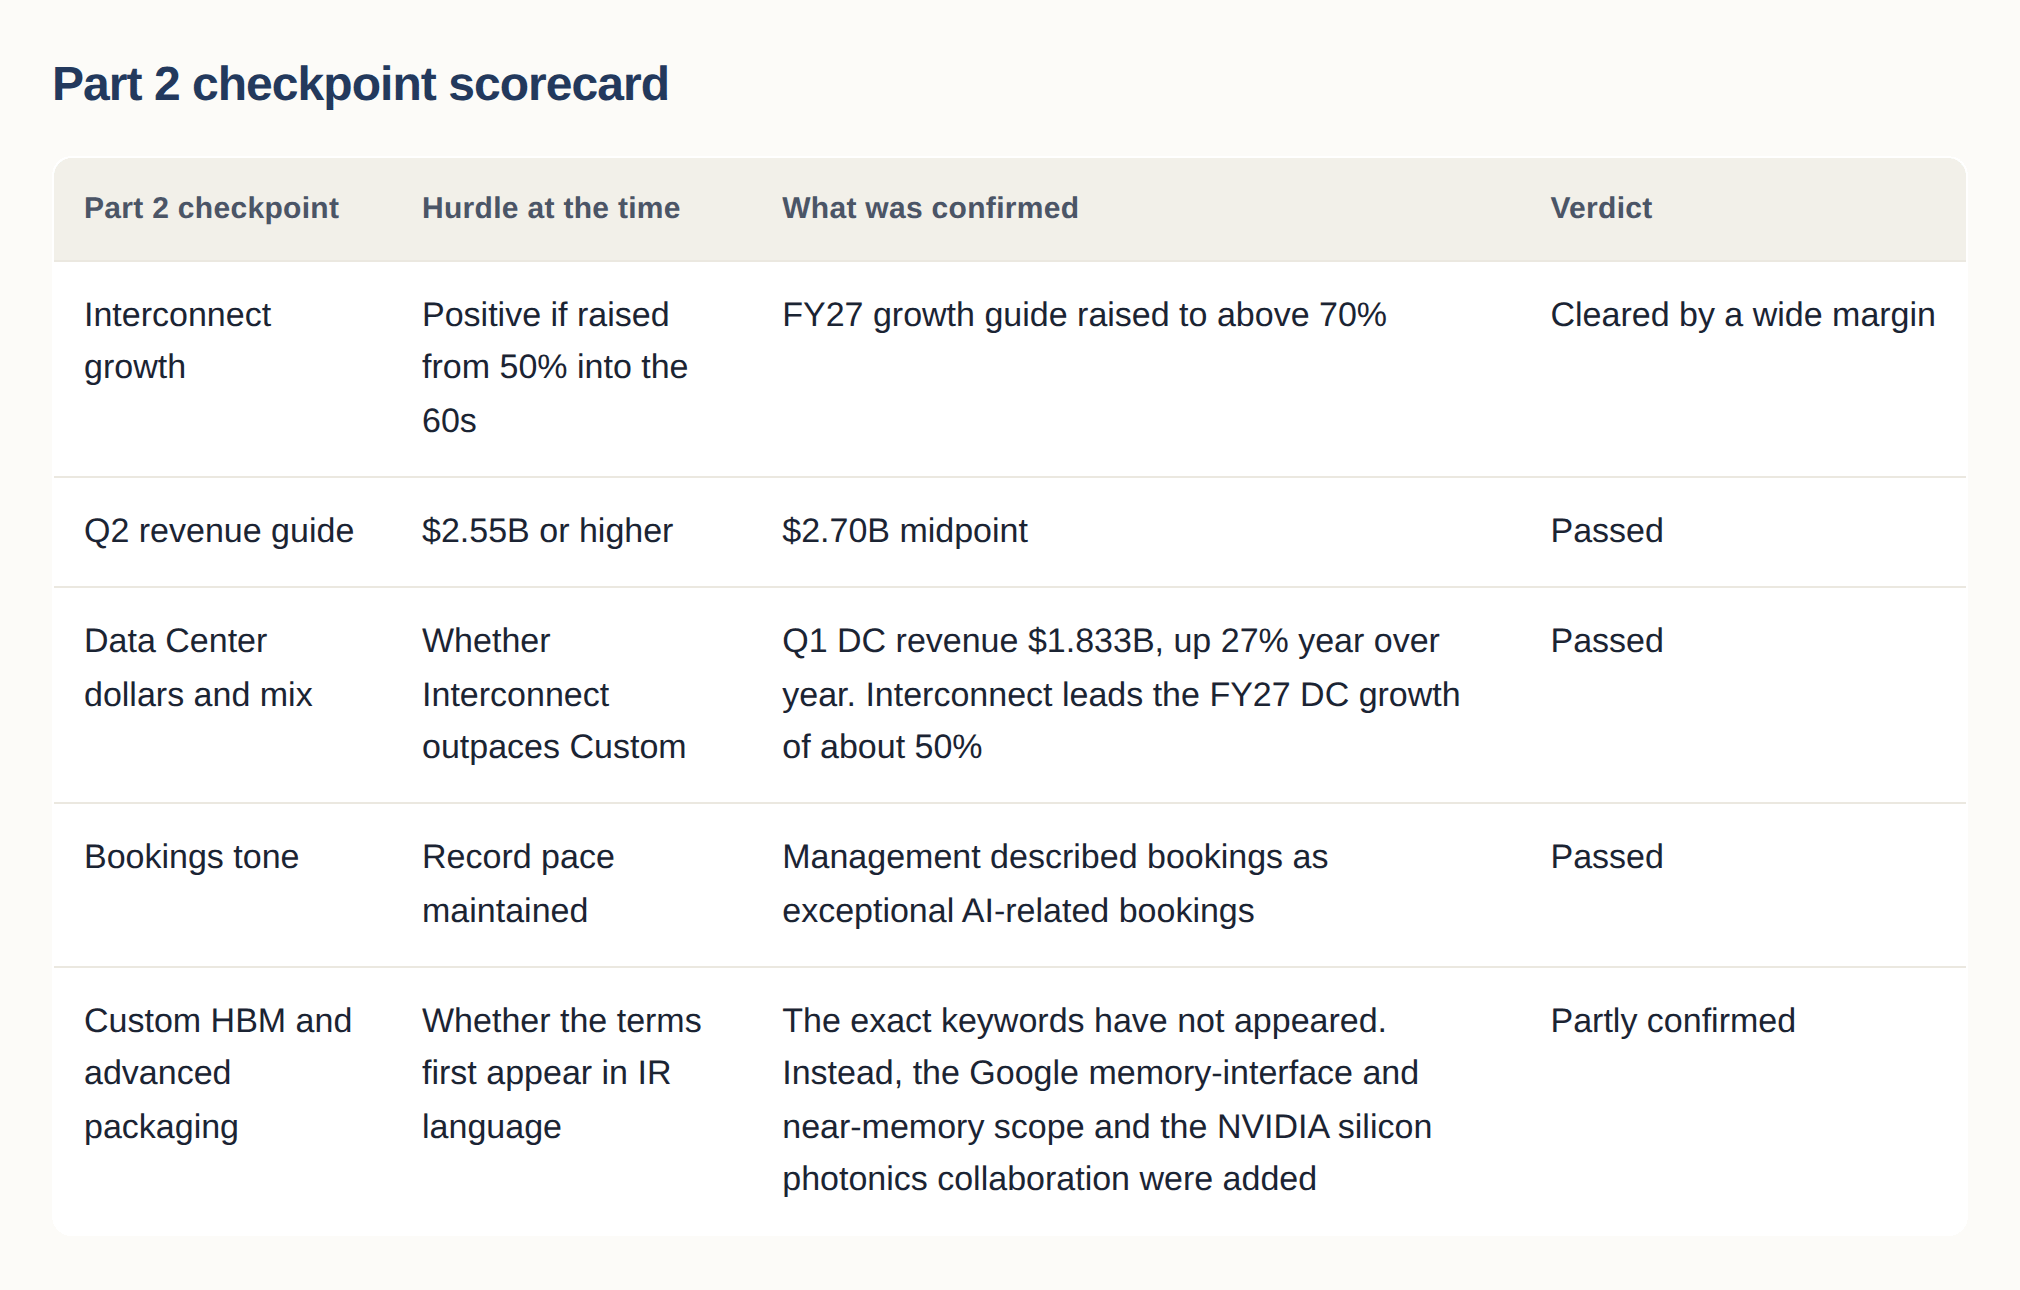Click the 'Verdict' column header
2020x1290 pixels.
(1601, 208)
